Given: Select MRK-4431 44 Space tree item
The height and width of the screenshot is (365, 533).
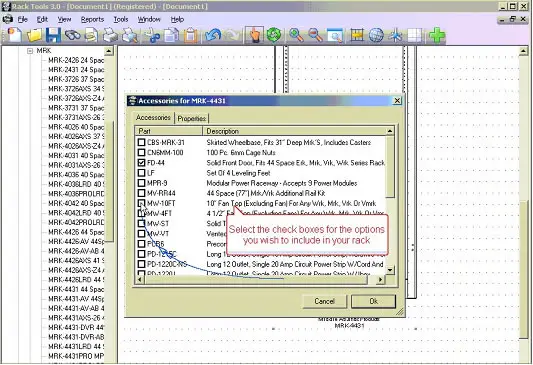Looking at the screenshot, I should (x=75, y=289).
